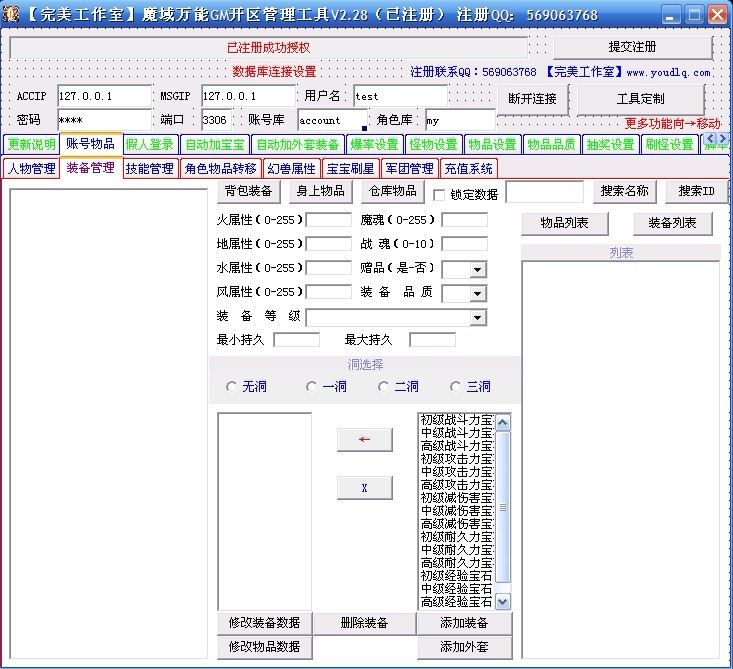Select the 无洞 radio option
The image size is (733, 669).
(x=232, y=387)
